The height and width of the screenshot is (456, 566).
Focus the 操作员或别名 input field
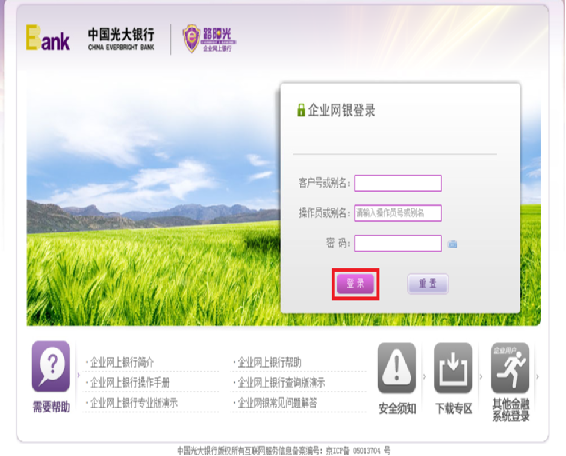(x=398, y=213)
